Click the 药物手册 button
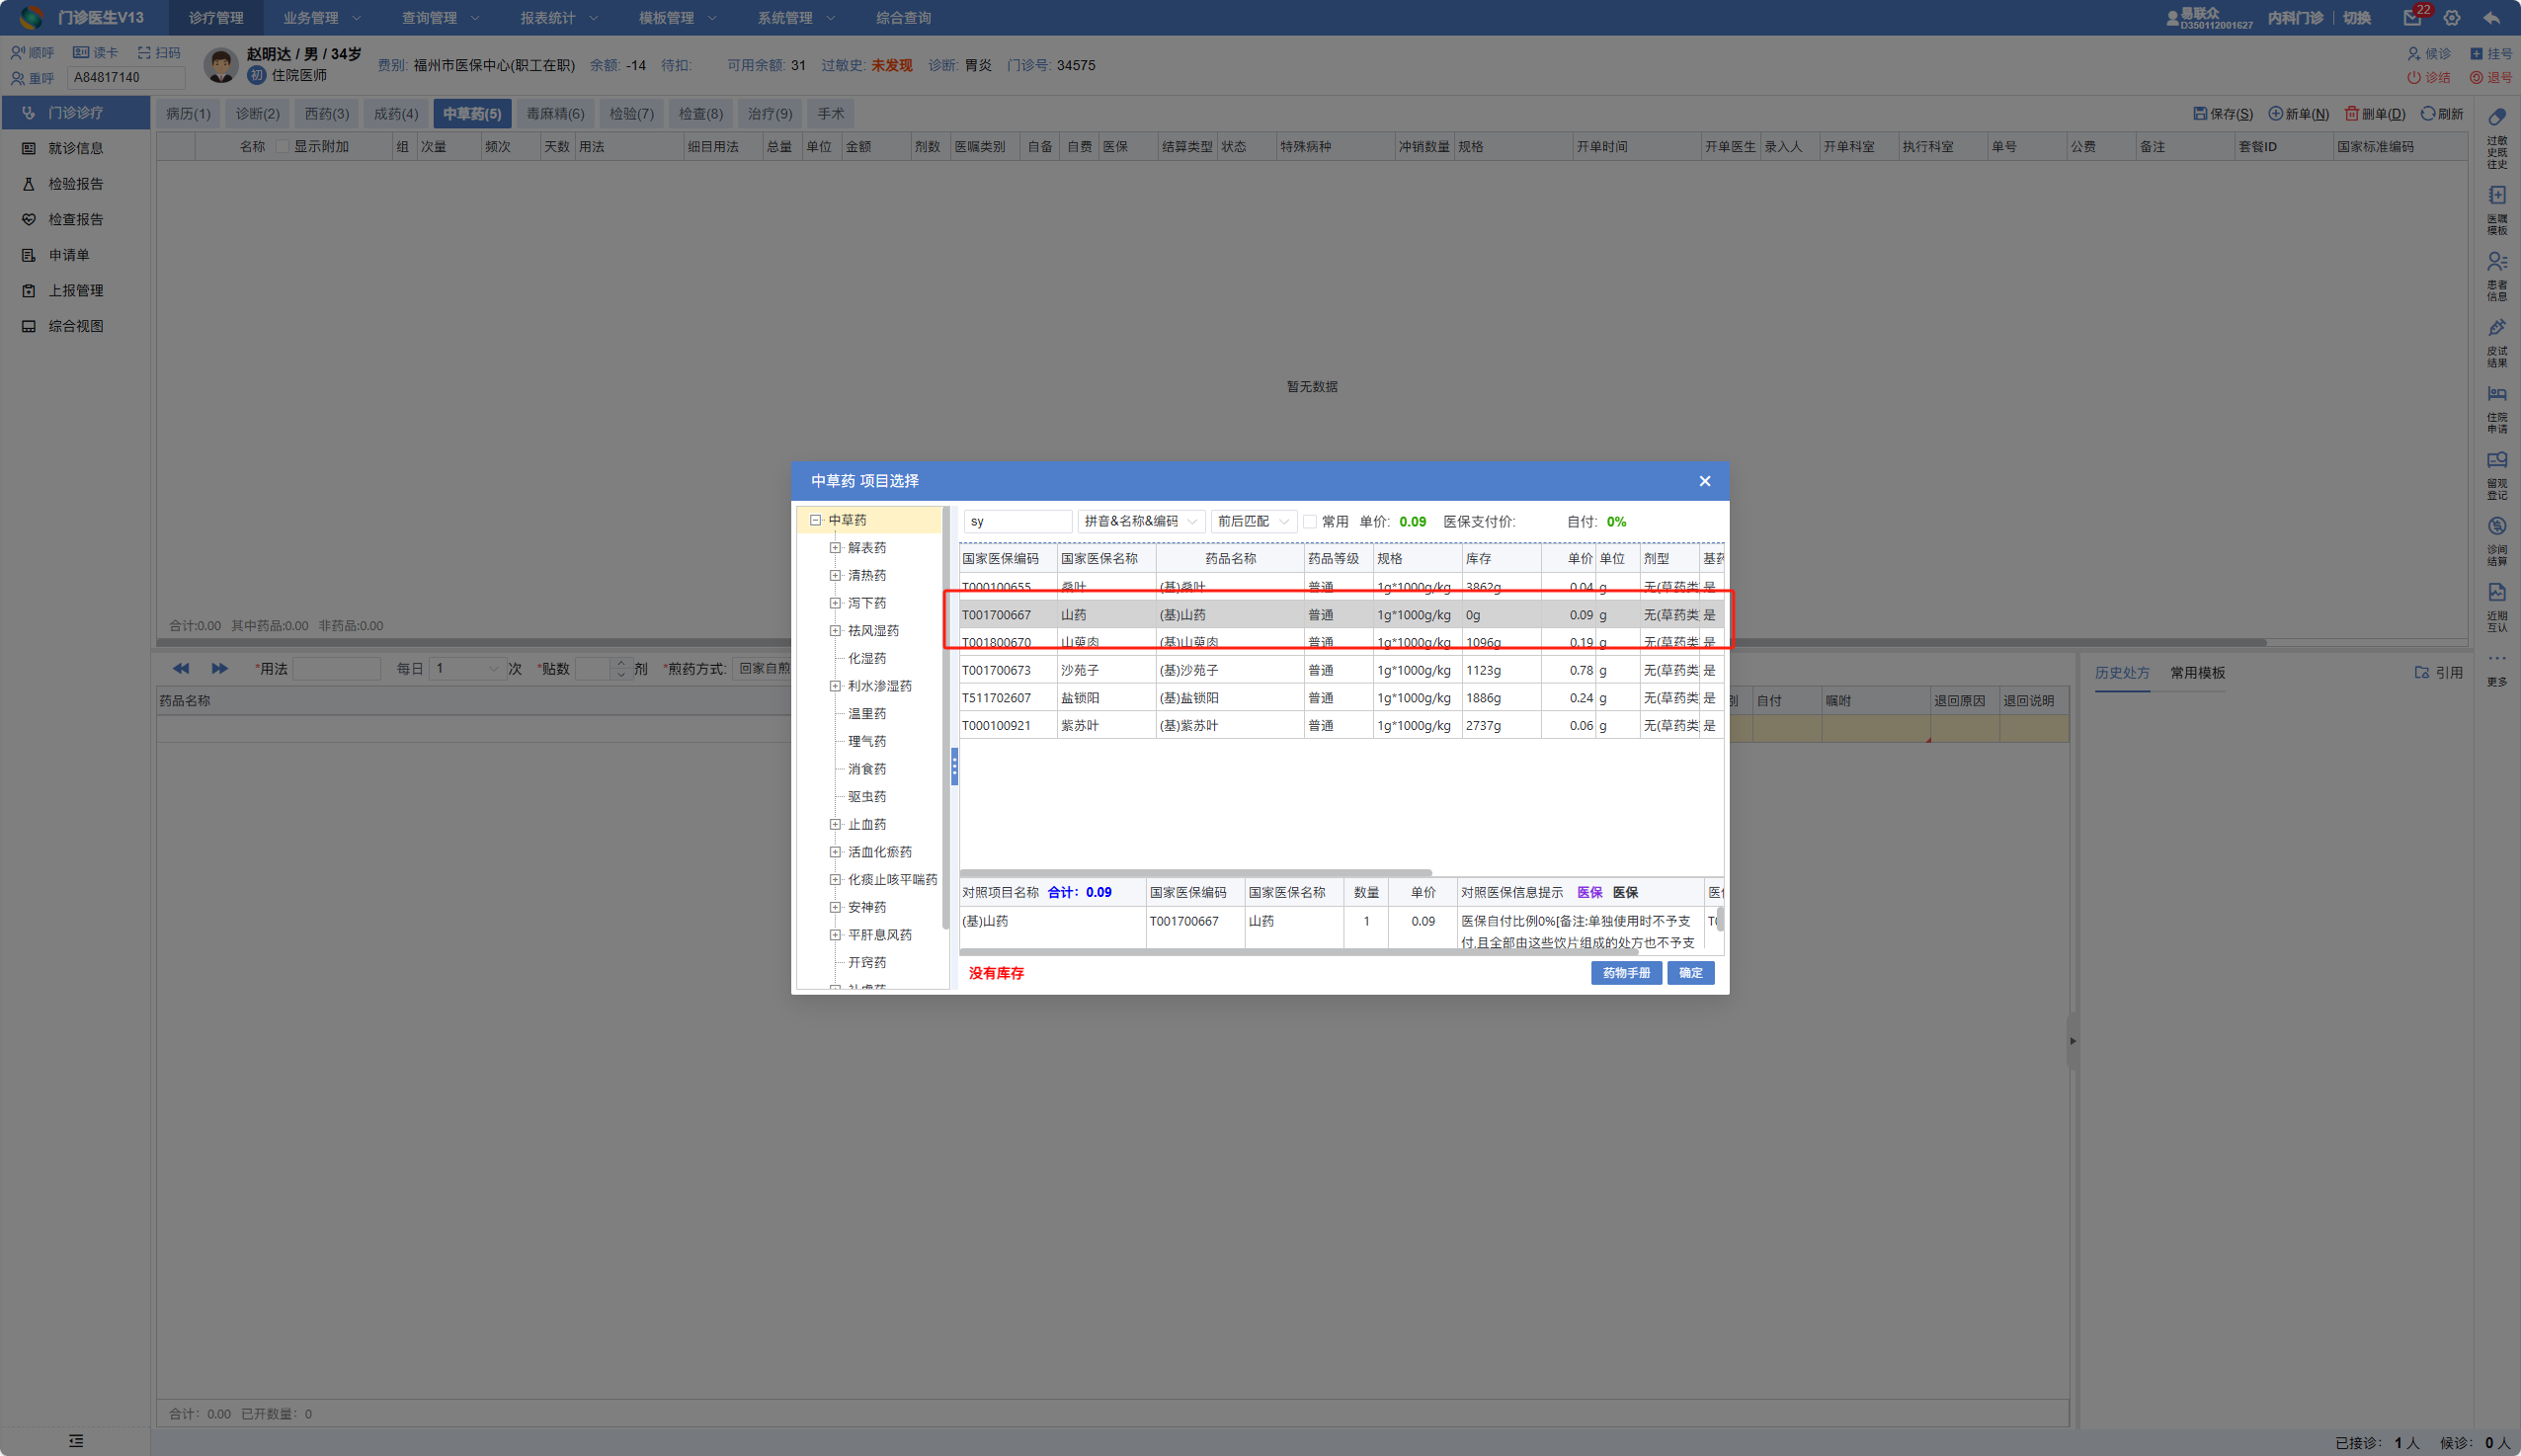Viewport: 2521px width, 1456px height. (x=1625, y=973)
